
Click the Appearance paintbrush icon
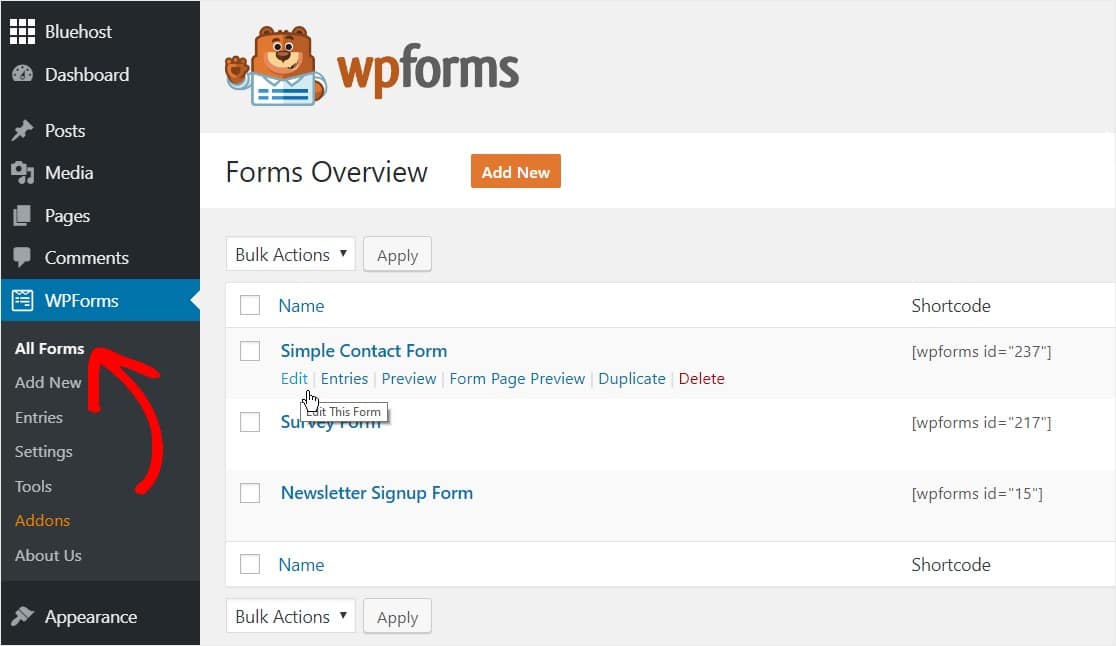22,616
